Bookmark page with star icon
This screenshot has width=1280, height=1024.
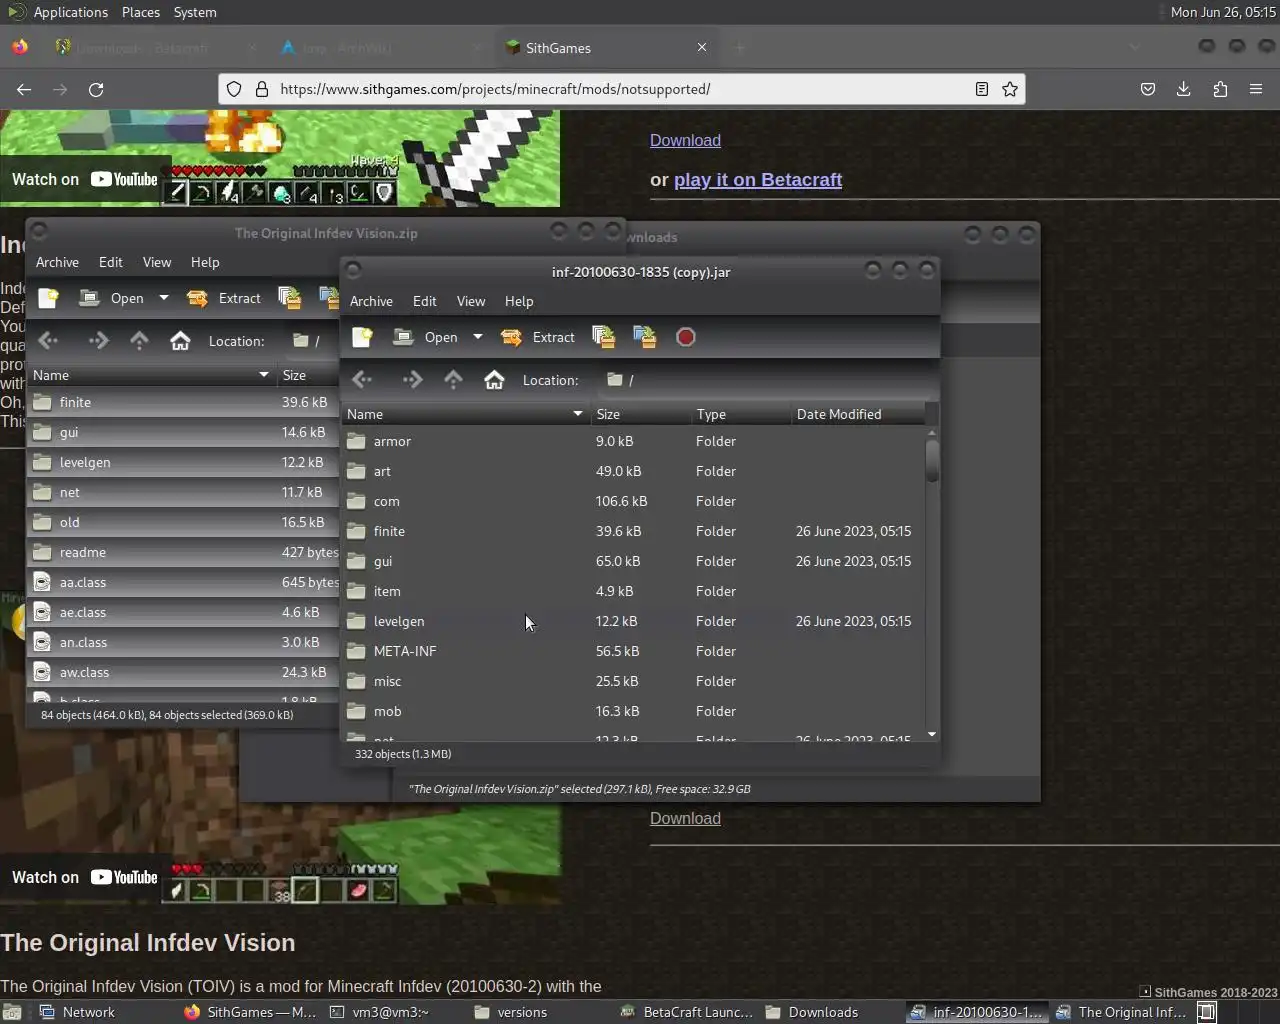(x=1010, y=89)
